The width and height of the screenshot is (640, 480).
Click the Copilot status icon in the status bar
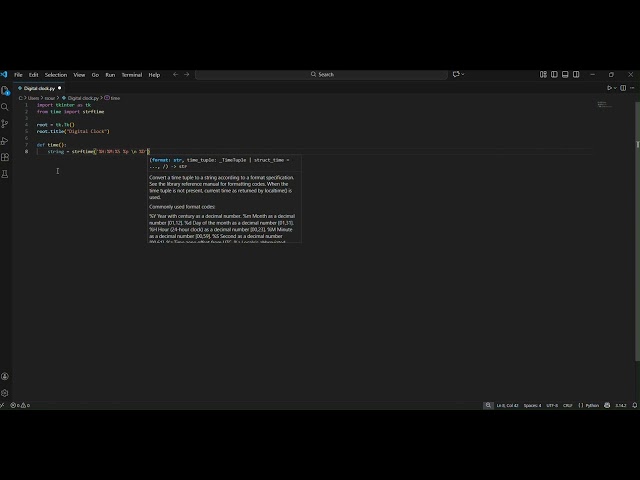[607, 405]
